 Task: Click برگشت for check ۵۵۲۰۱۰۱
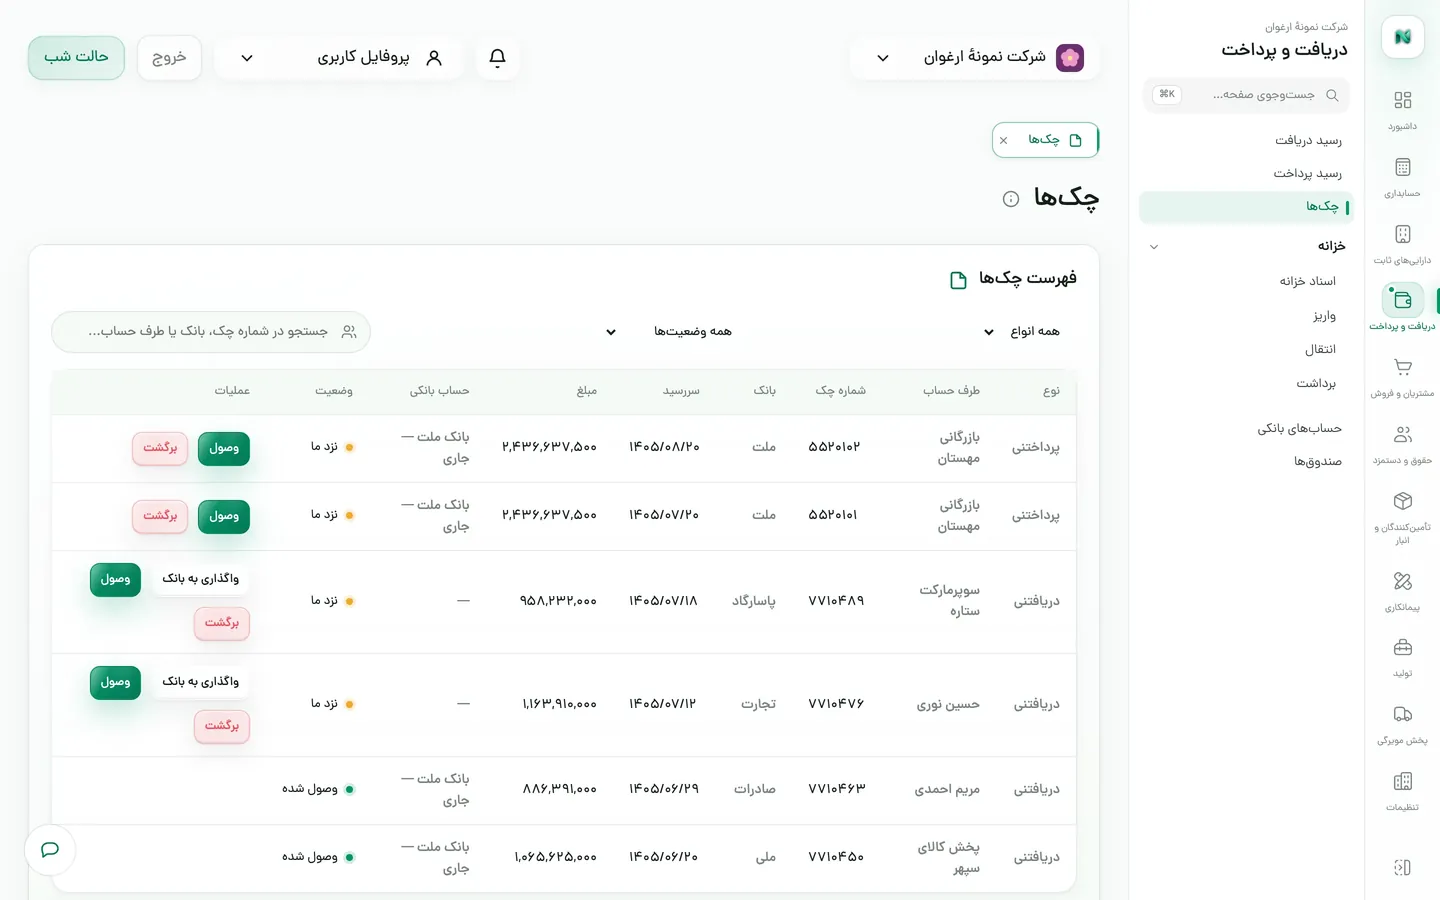click(160, 516)
